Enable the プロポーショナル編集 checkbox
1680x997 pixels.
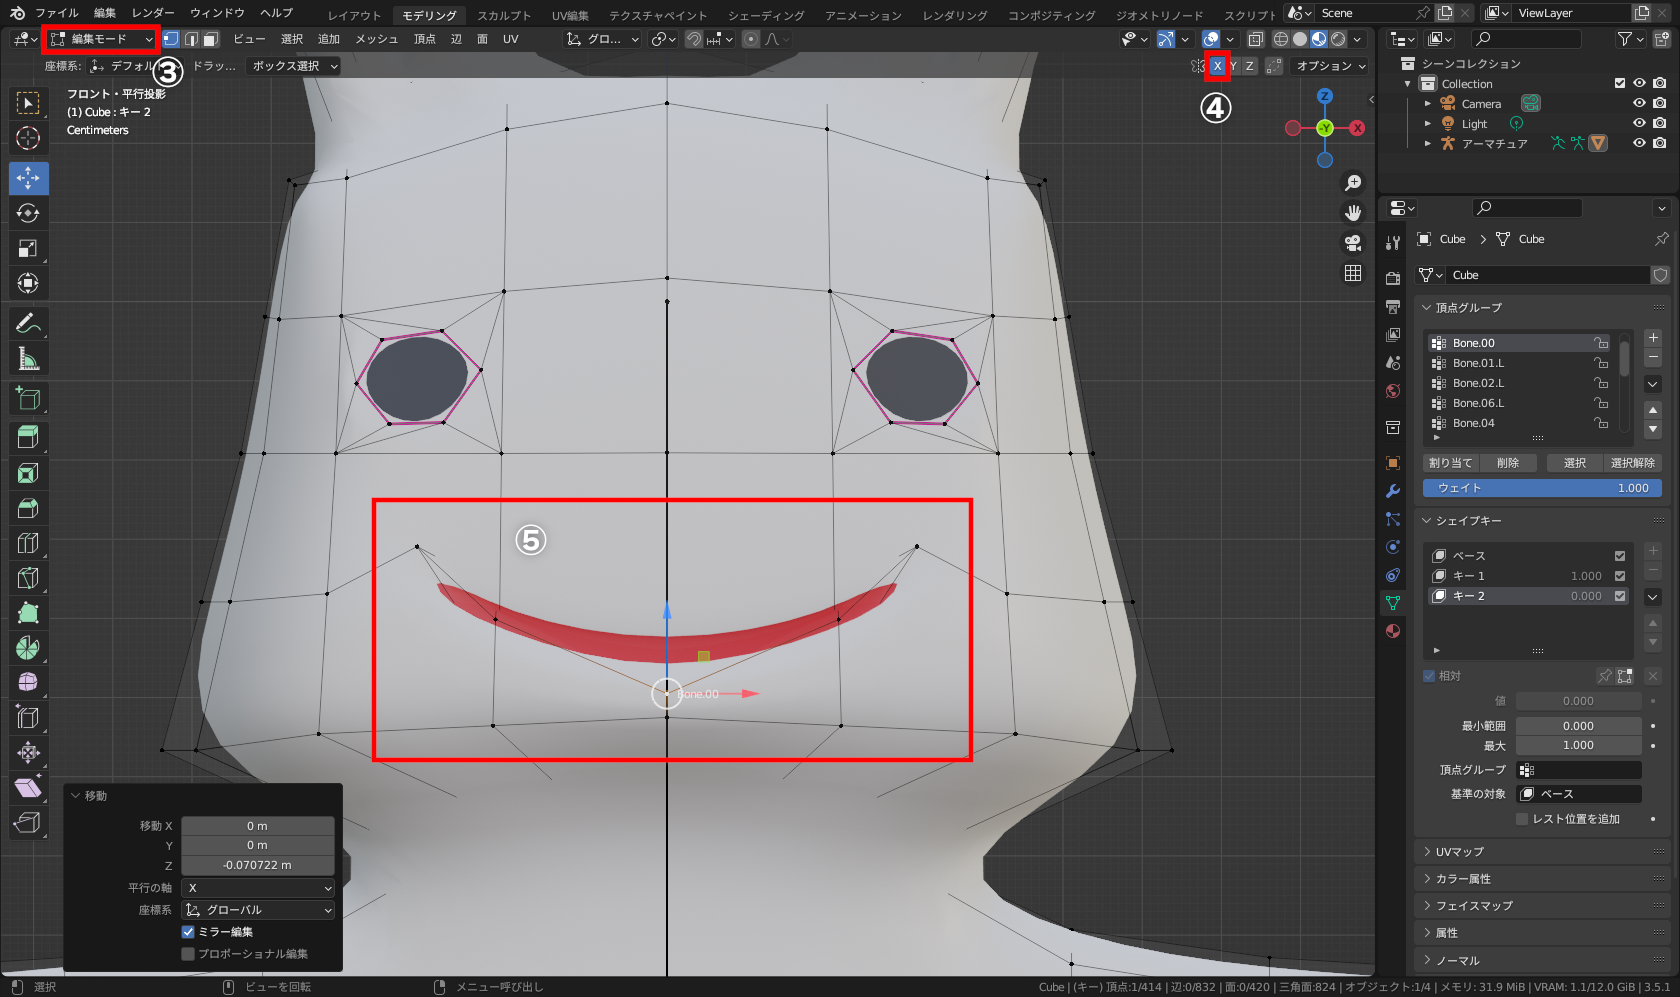(x=188, y=954)
